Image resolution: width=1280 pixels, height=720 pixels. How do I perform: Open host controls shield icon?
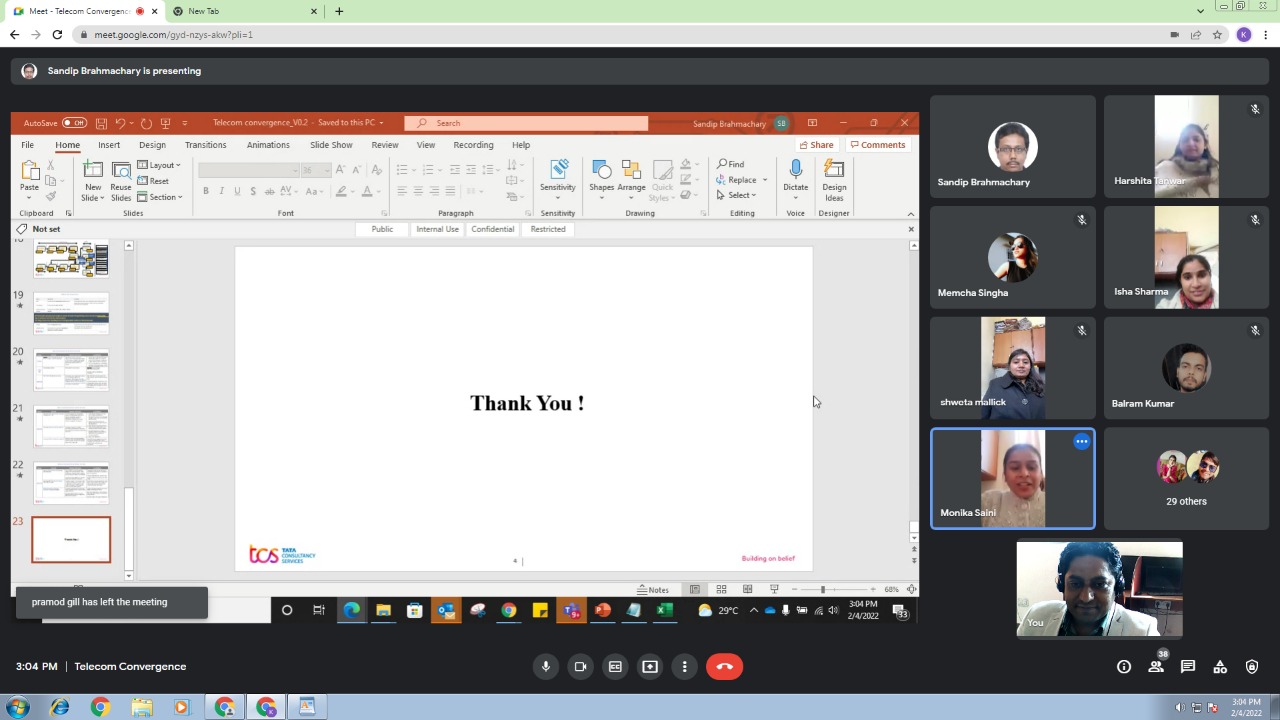[x=1252, y=667]
